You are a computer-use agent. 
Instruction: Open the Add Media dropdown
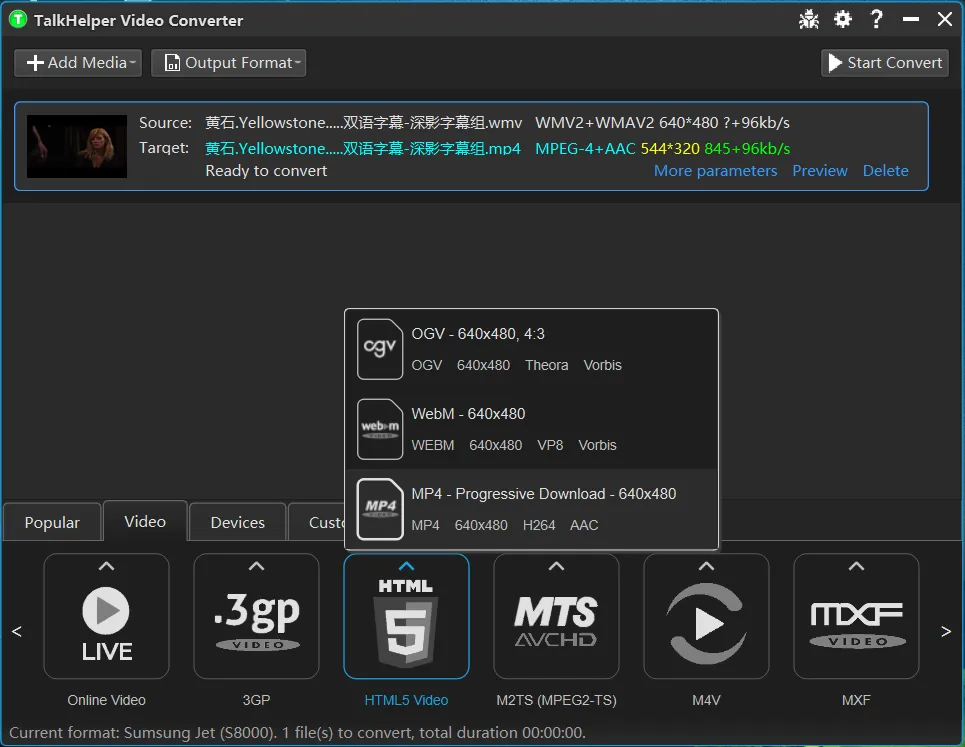point(78,63)
